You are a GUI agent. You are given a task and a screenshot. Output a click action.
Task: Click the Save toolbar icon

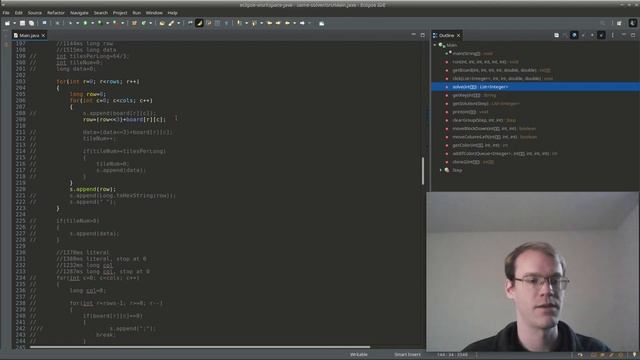22,23
